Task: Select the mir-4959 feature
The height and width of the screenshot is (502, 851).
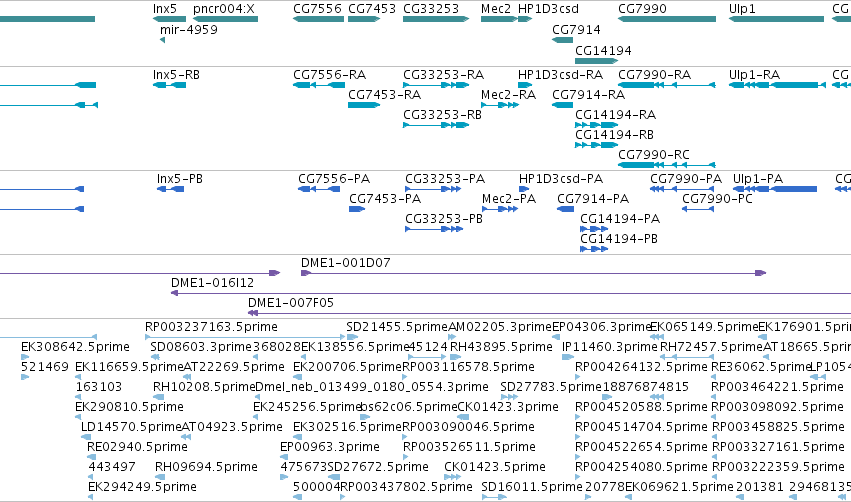Action: pos(162,40)
